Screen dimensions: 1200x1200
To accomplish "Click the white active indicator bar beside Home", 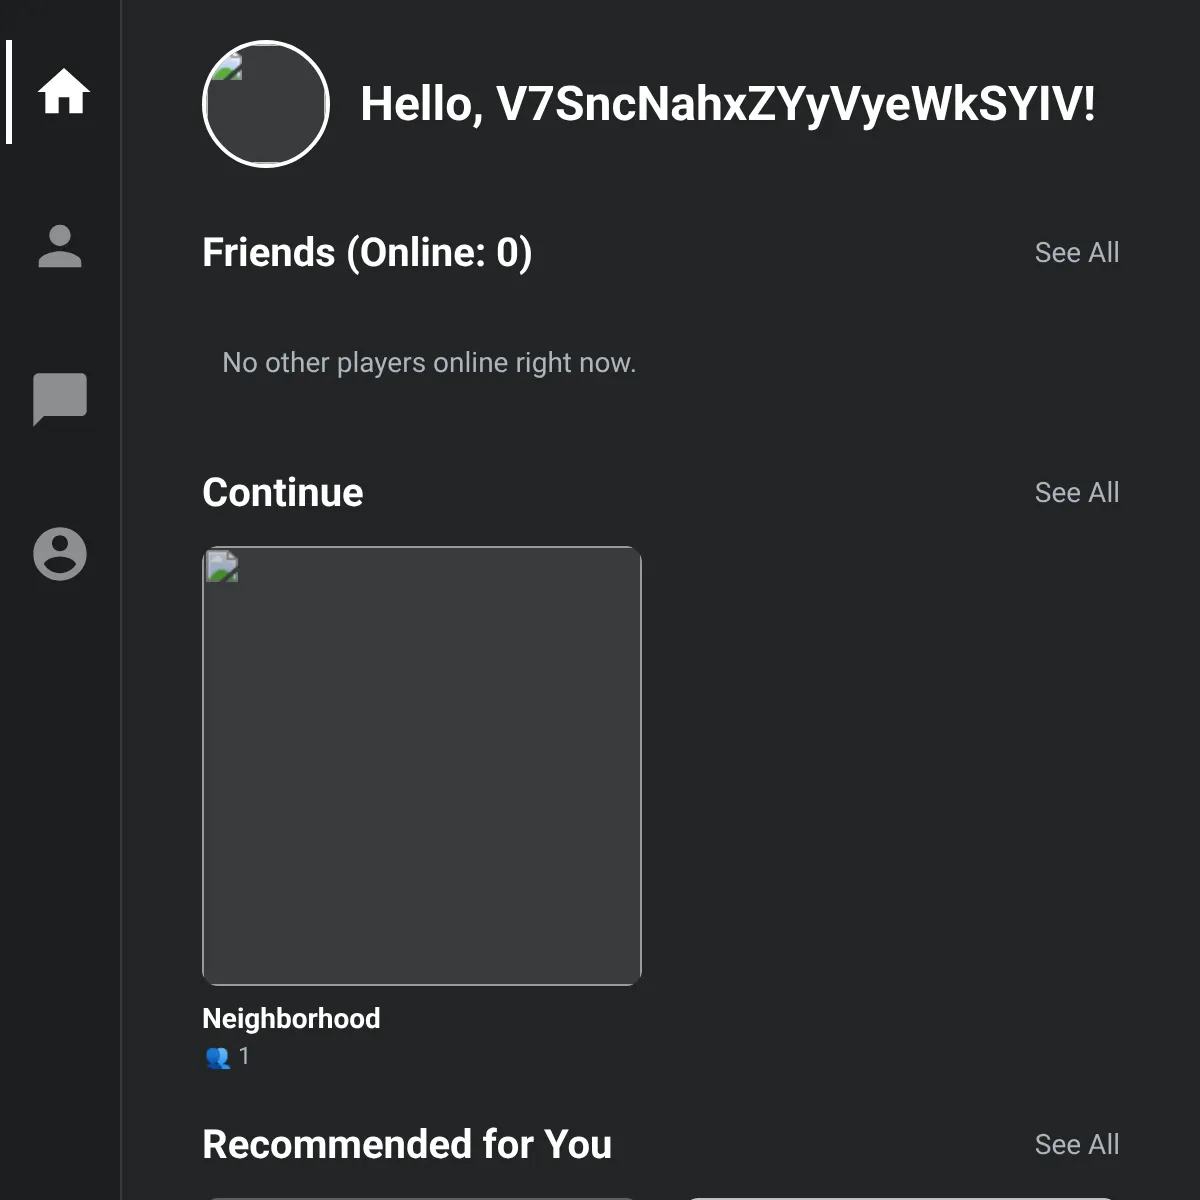I will (x=9, y=92).
